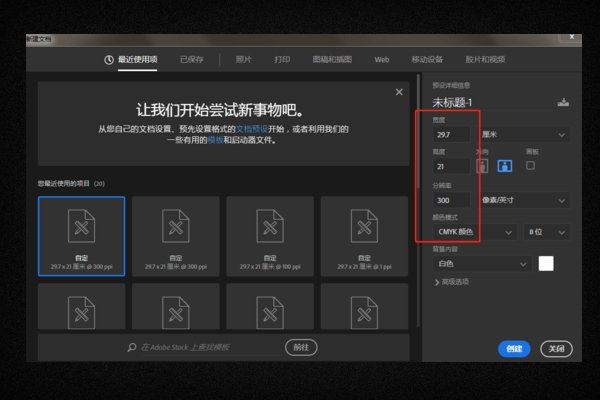600x400 pixels.
Task: Open the 白色 background contents dropdown
Action: click(x=482, y=264)
